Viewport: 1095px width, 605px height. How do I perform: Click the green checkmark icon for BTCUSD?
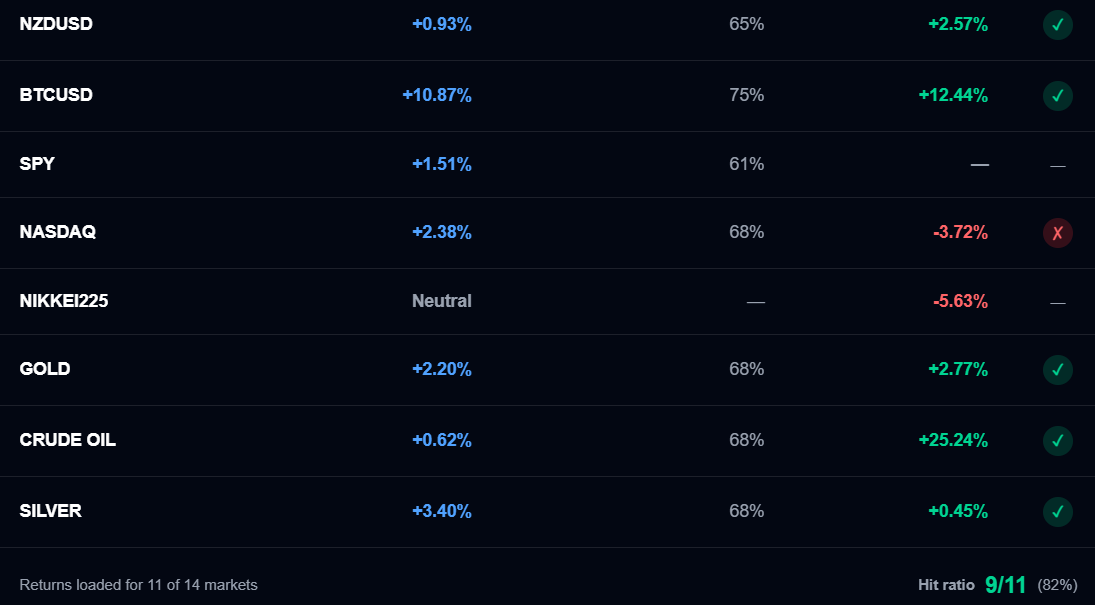click(x=1057, y=96)
